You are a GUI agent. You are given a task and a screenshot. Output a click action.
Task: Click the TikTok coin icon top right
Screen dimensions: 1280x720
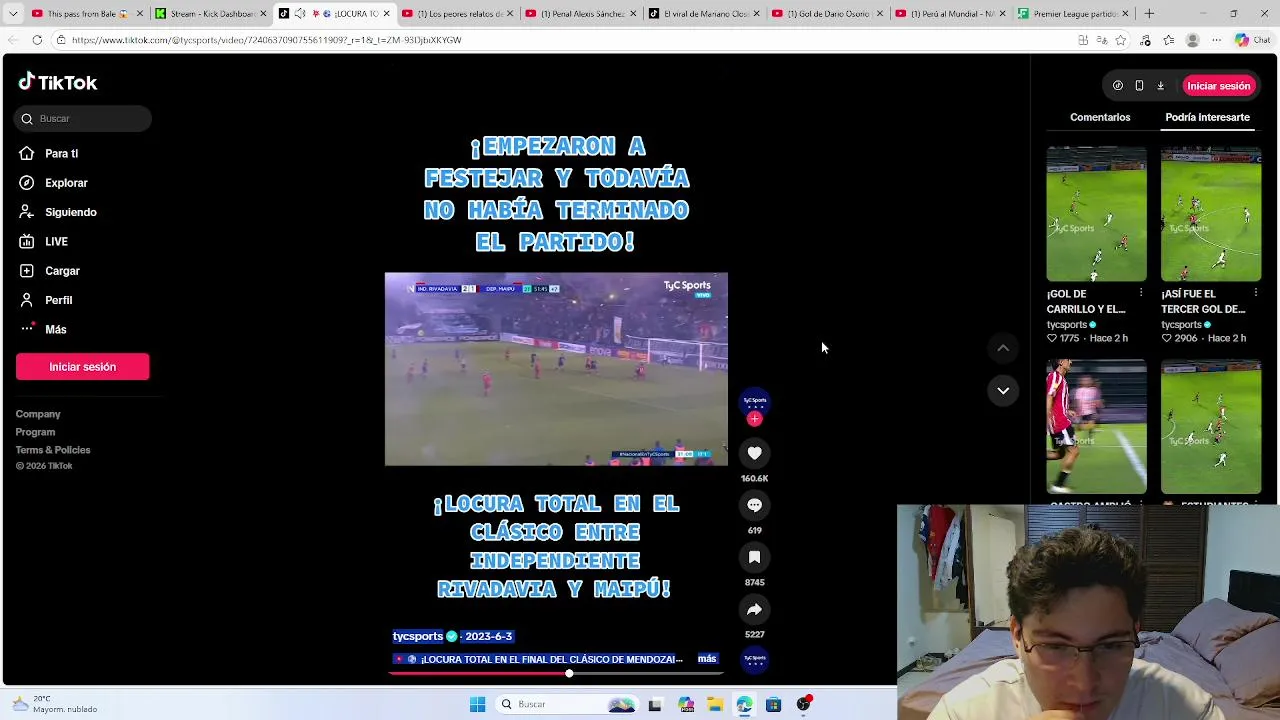[x=1118, y=86]
